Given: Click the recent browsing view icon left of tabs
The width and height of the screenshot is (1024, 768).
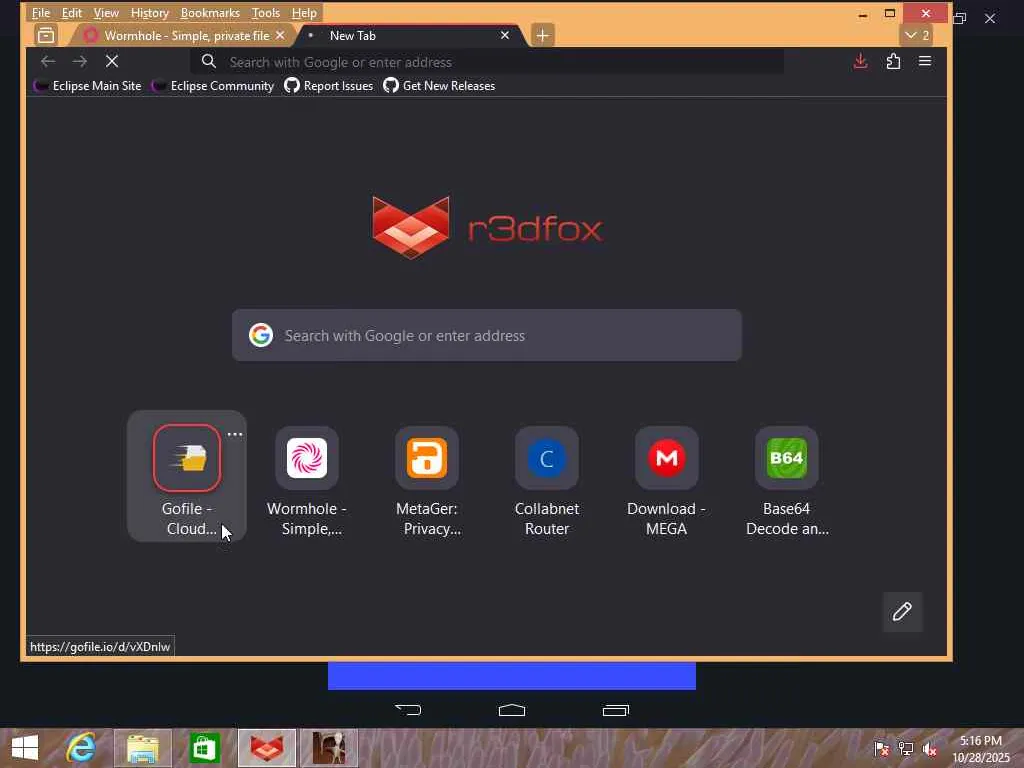Looking at the screenshot, I should click(x=46, y=35).
